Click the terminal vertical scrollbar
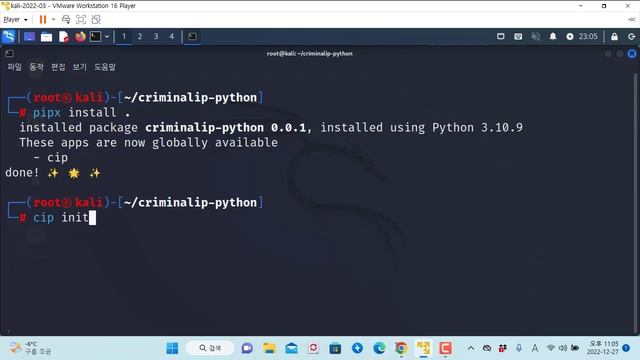Screen dimensions: 640x360 point(636,202)
